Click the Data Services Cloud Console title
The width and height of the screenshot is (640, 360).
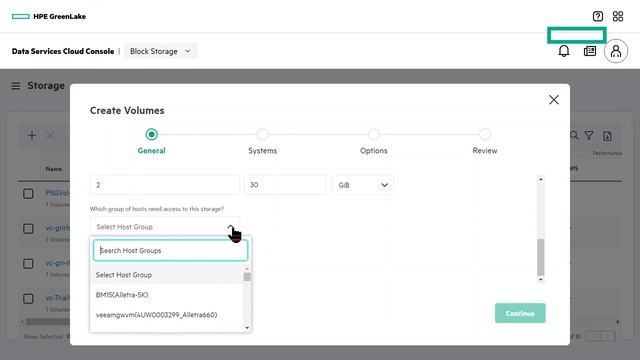63,51
